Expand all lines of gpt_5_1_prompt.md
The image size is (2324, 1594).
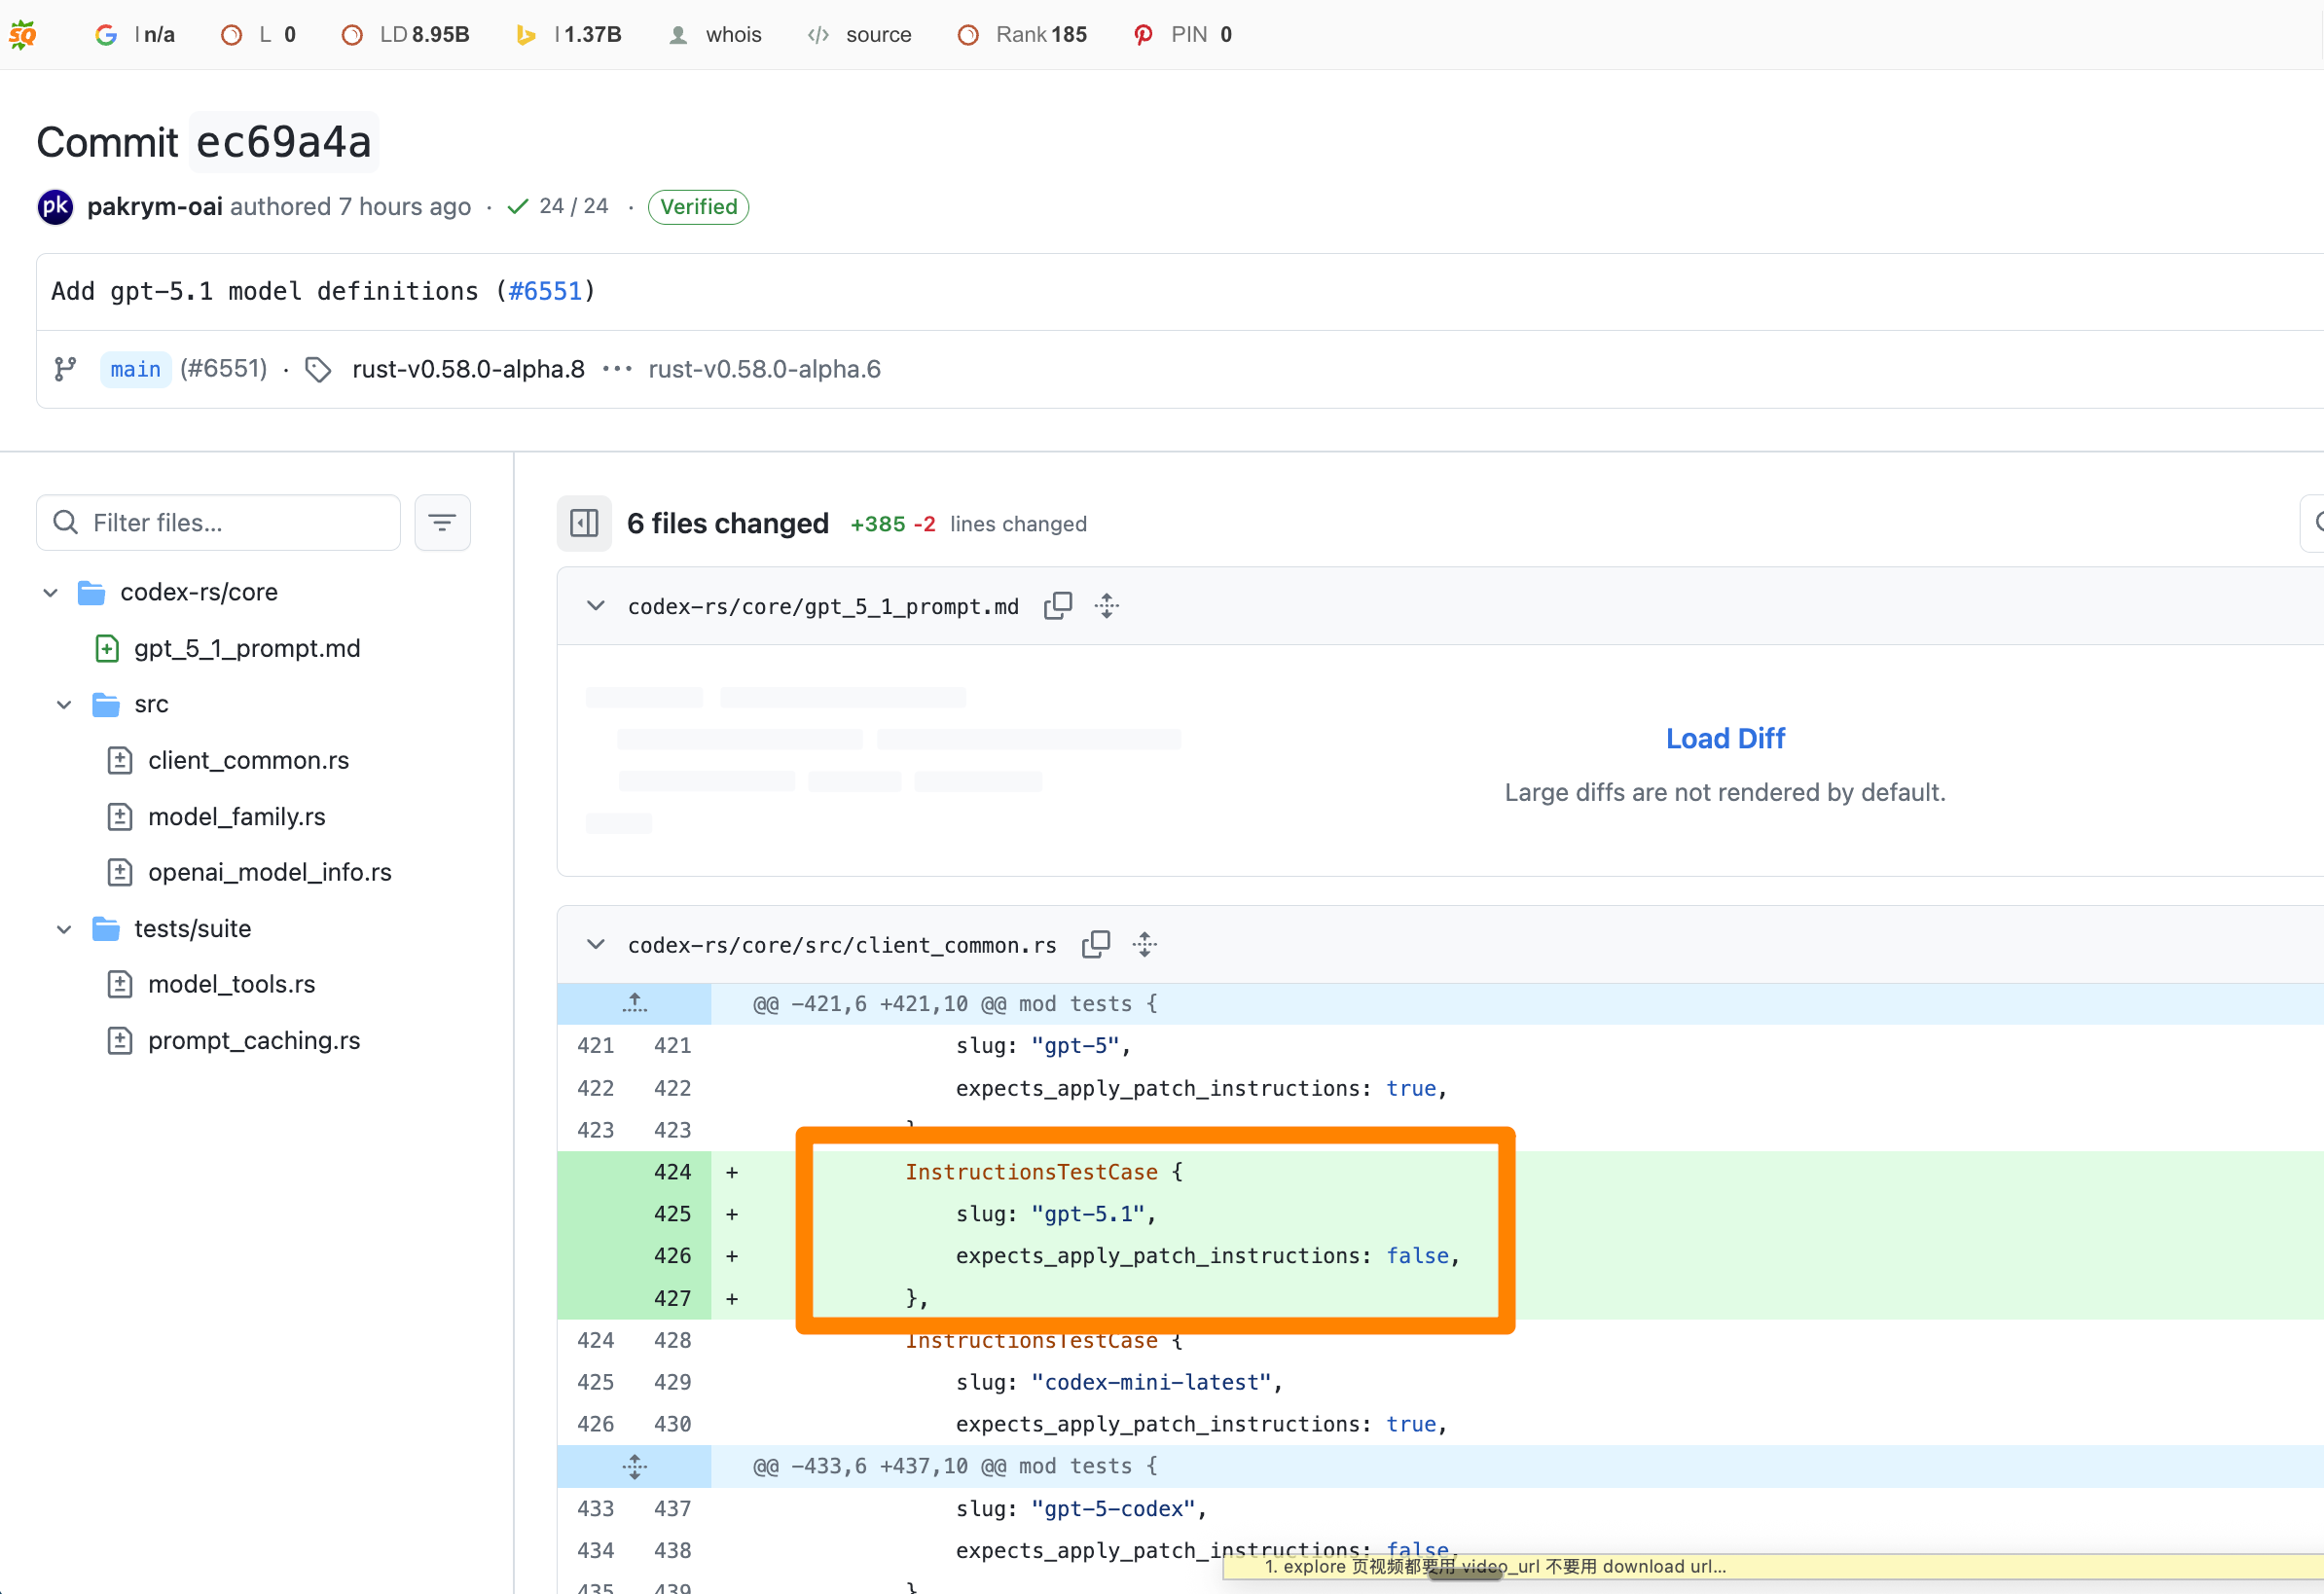[x=1106, y=606]
